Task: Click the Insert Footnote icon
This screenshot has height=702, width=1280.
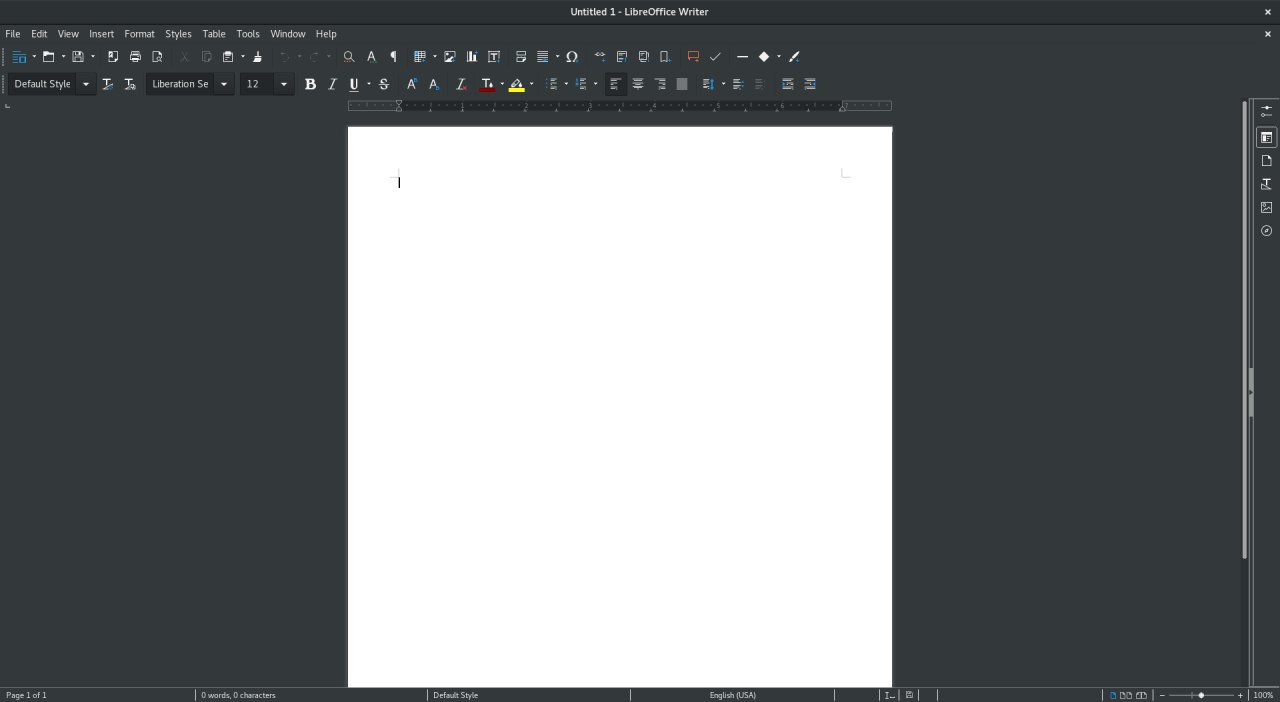Action: [x=622, y=57]
